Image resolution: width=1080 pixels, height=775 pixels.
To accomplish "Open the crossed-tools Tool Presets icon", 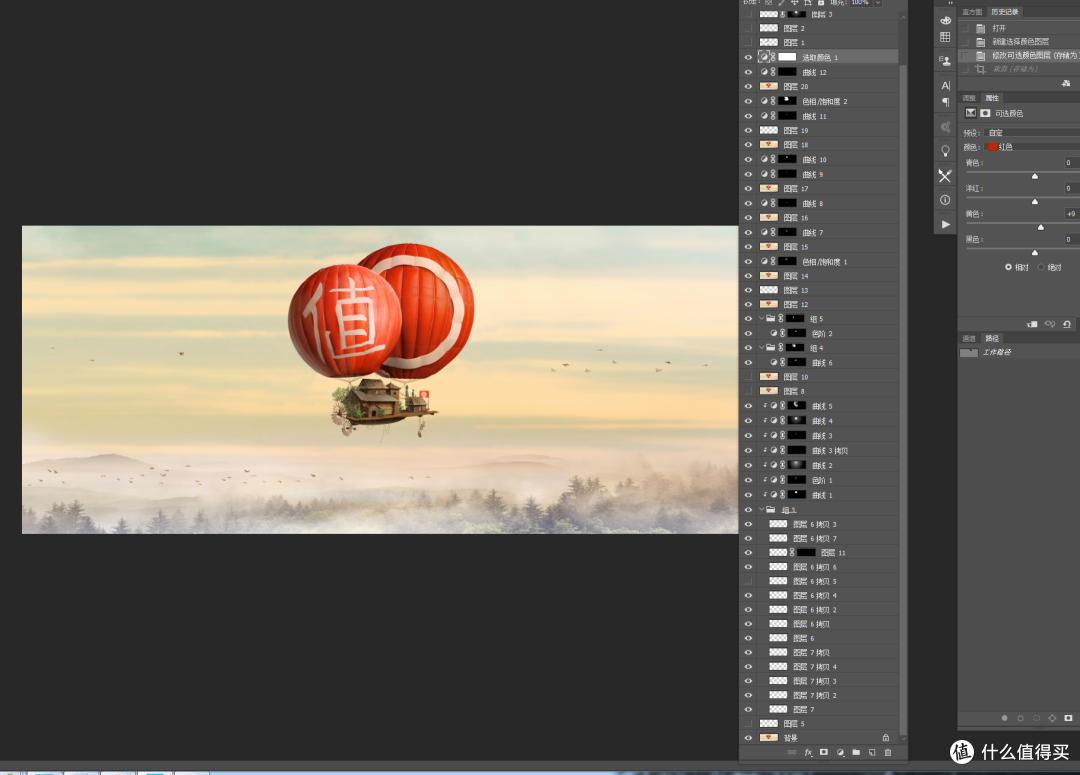I will (945, 176).
